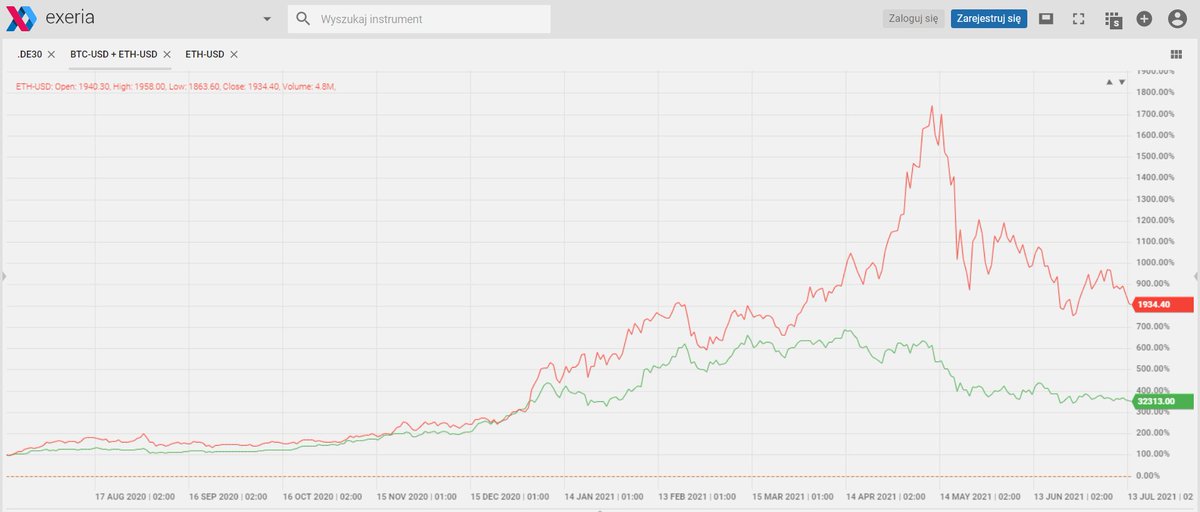Switch to the .DE30 tab

coord(30,54)
